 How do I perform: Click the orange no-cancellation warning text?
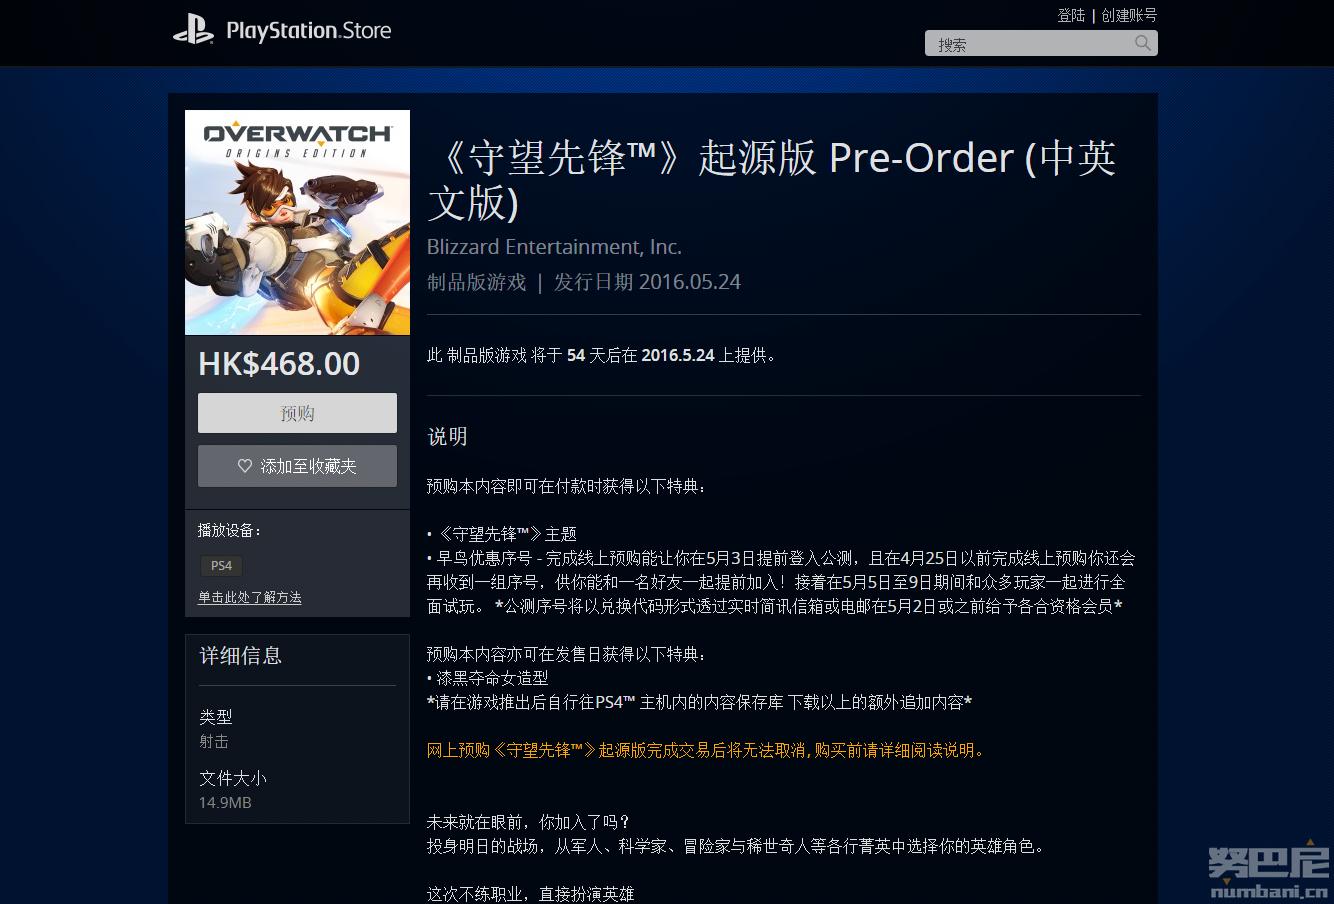[x=706, y=750]
